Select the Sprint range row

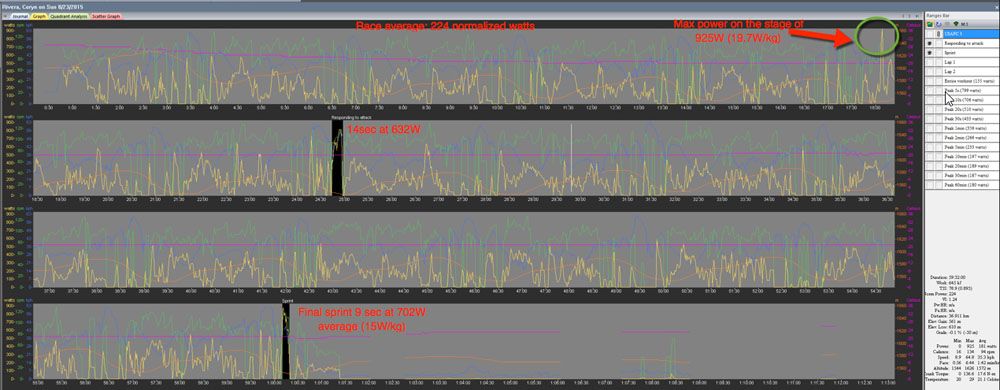pos(971,53)
